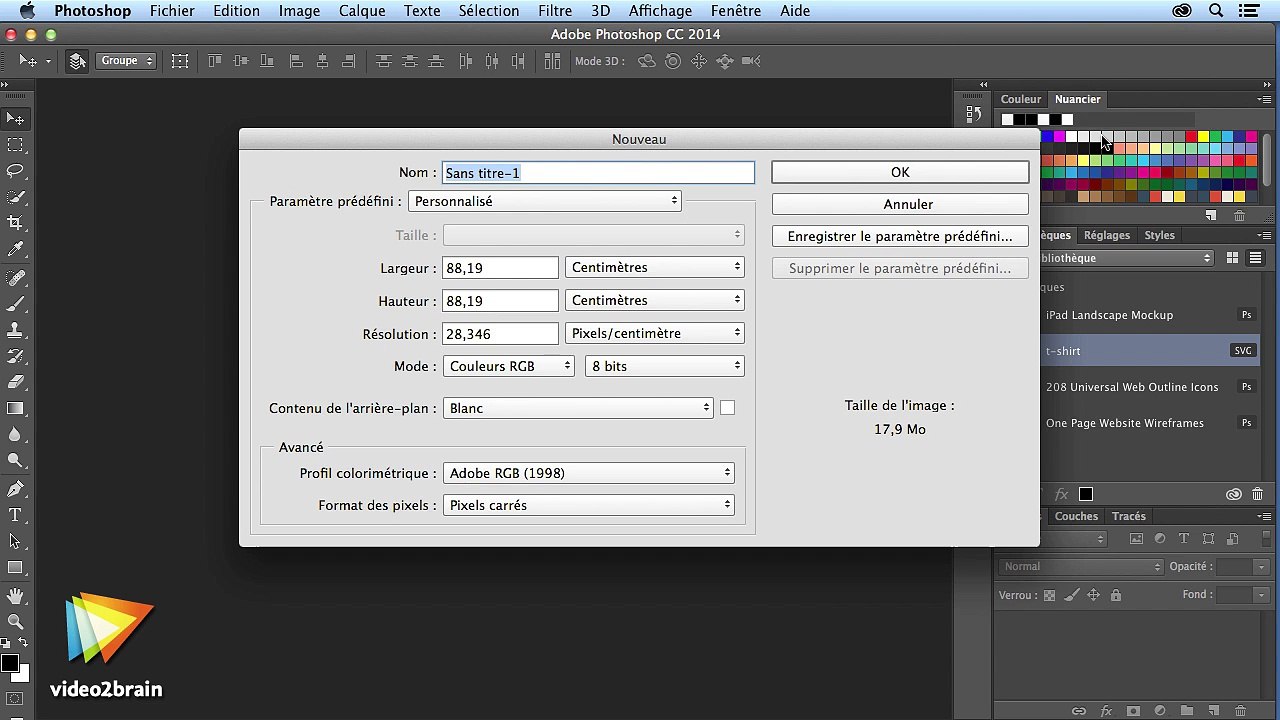Viewport: 1280px width, 720px height.
Task: Open the Paramètre prédéfini dropdown
Action: point(545,201)
